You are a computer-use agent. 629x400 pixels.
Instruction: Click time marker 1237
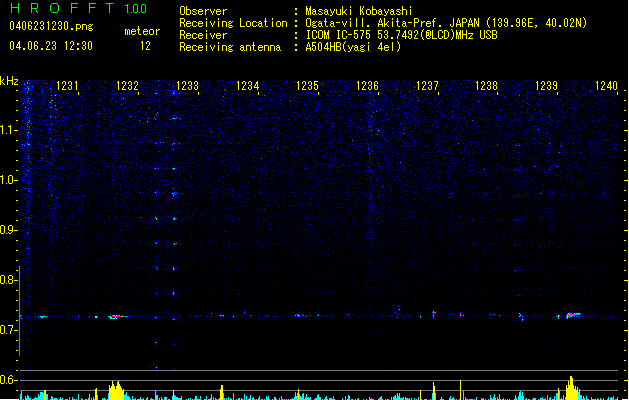click(427, 86)
